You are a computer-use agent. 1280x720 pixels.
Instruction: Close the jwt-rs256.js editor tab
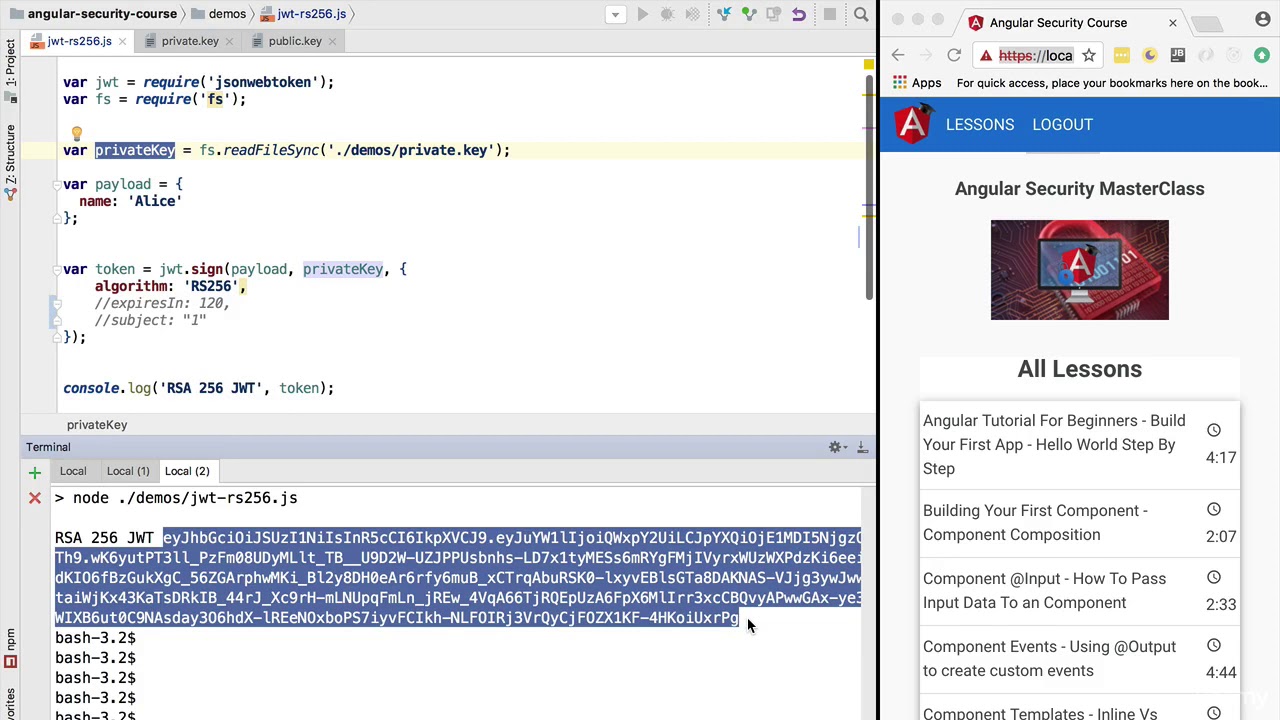click(x=123, y=41)
